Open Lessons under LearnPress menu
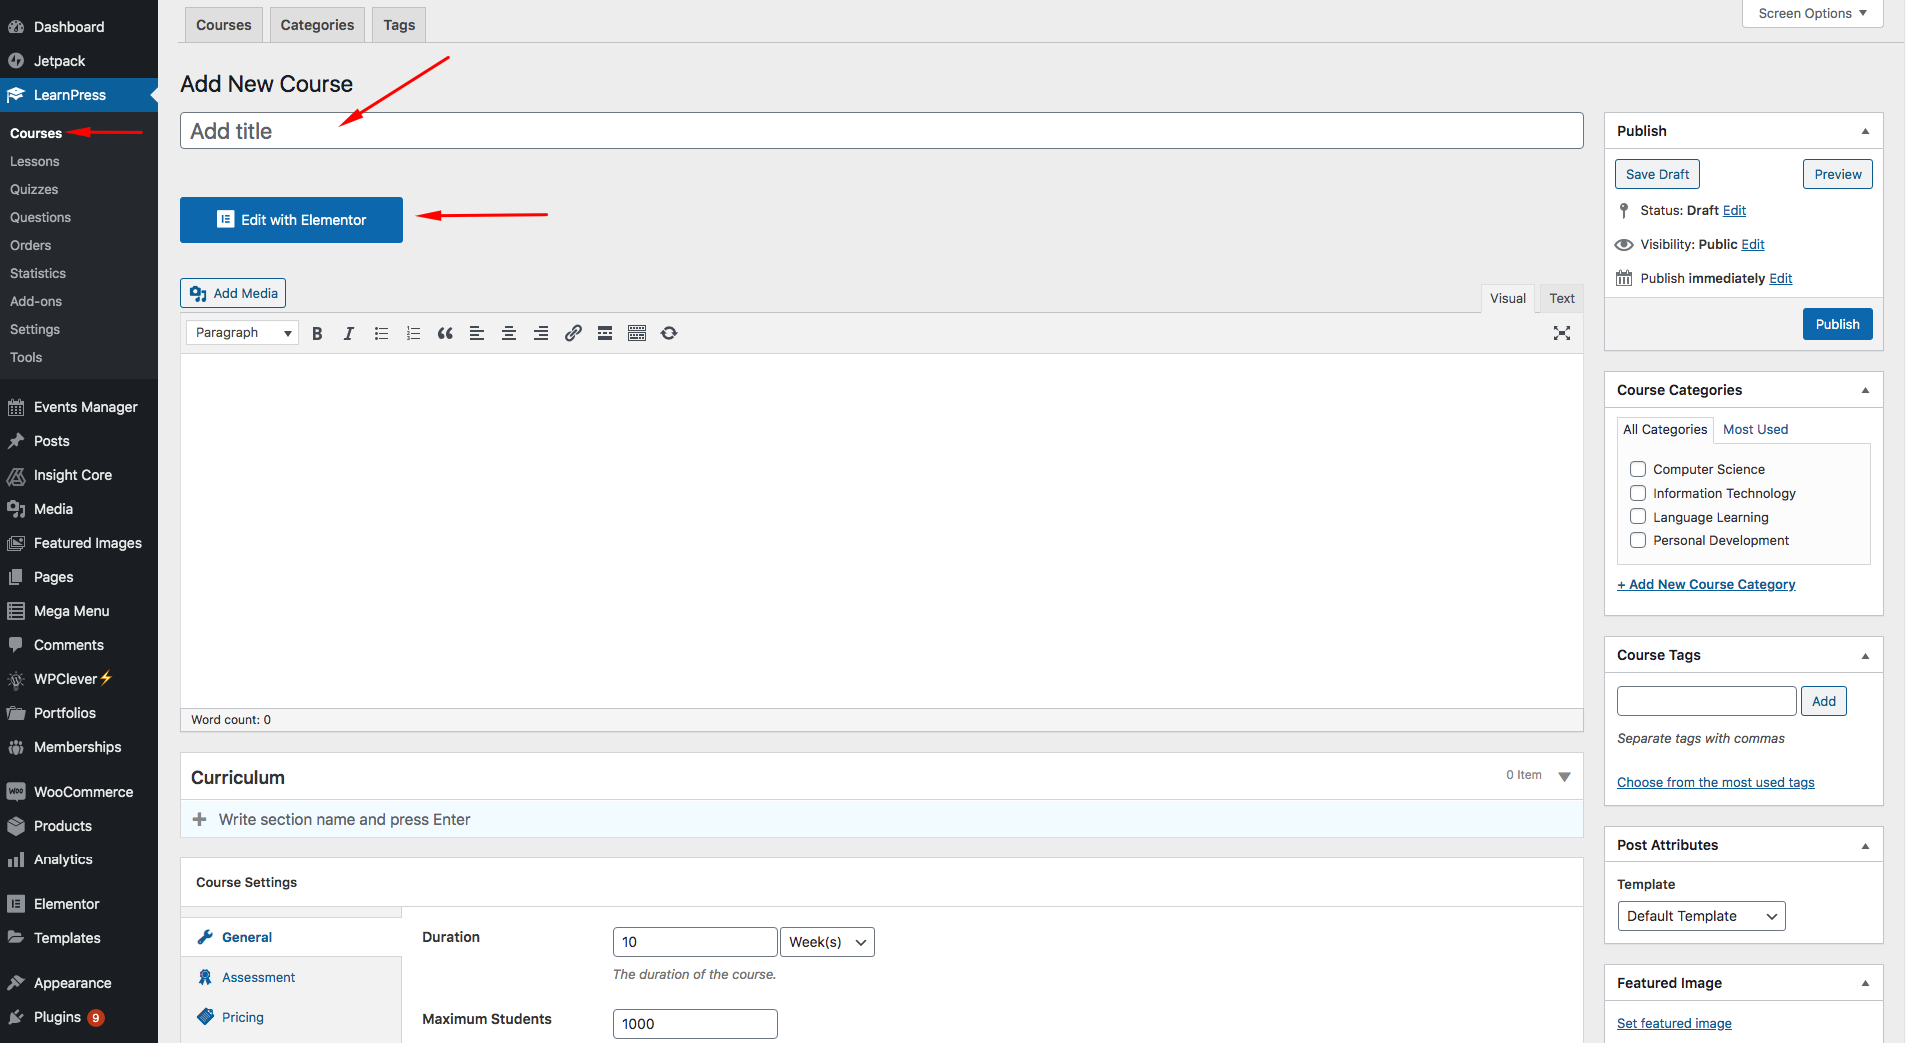 (x=35, y=161)
